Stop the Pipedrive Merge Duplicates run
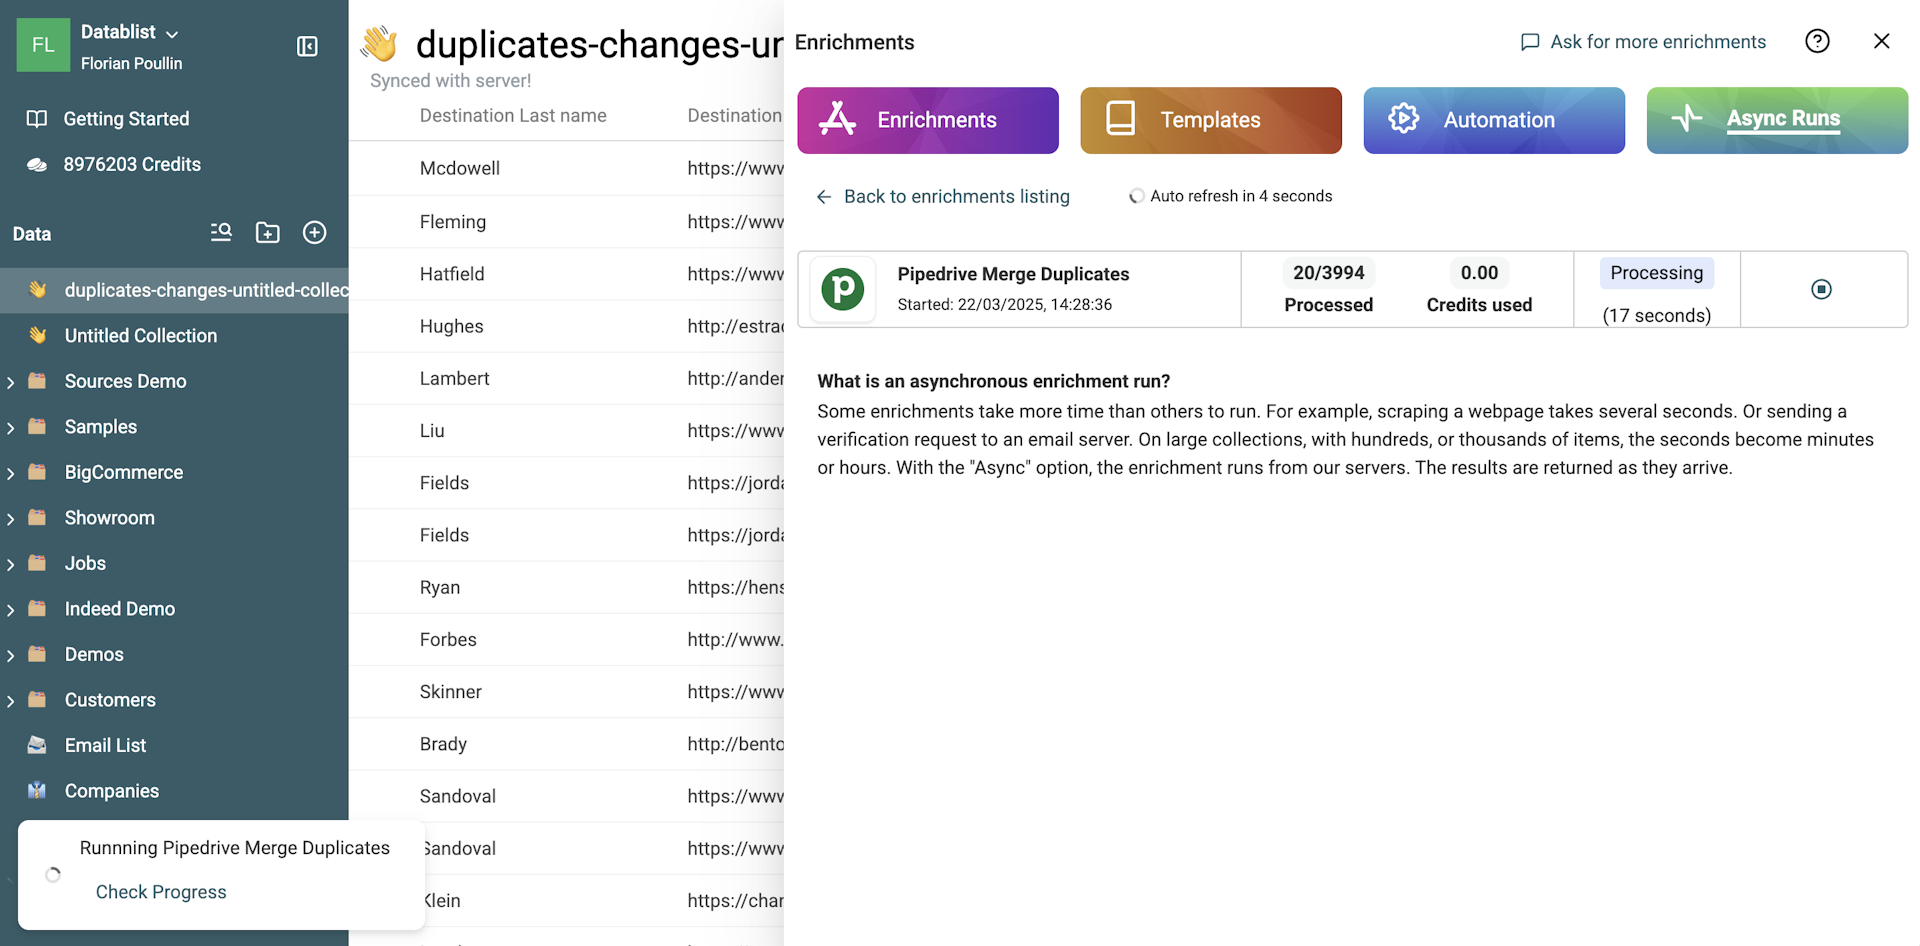Image resolution: width=1920 pixels, height=946 pixels. pos(1821,289)
